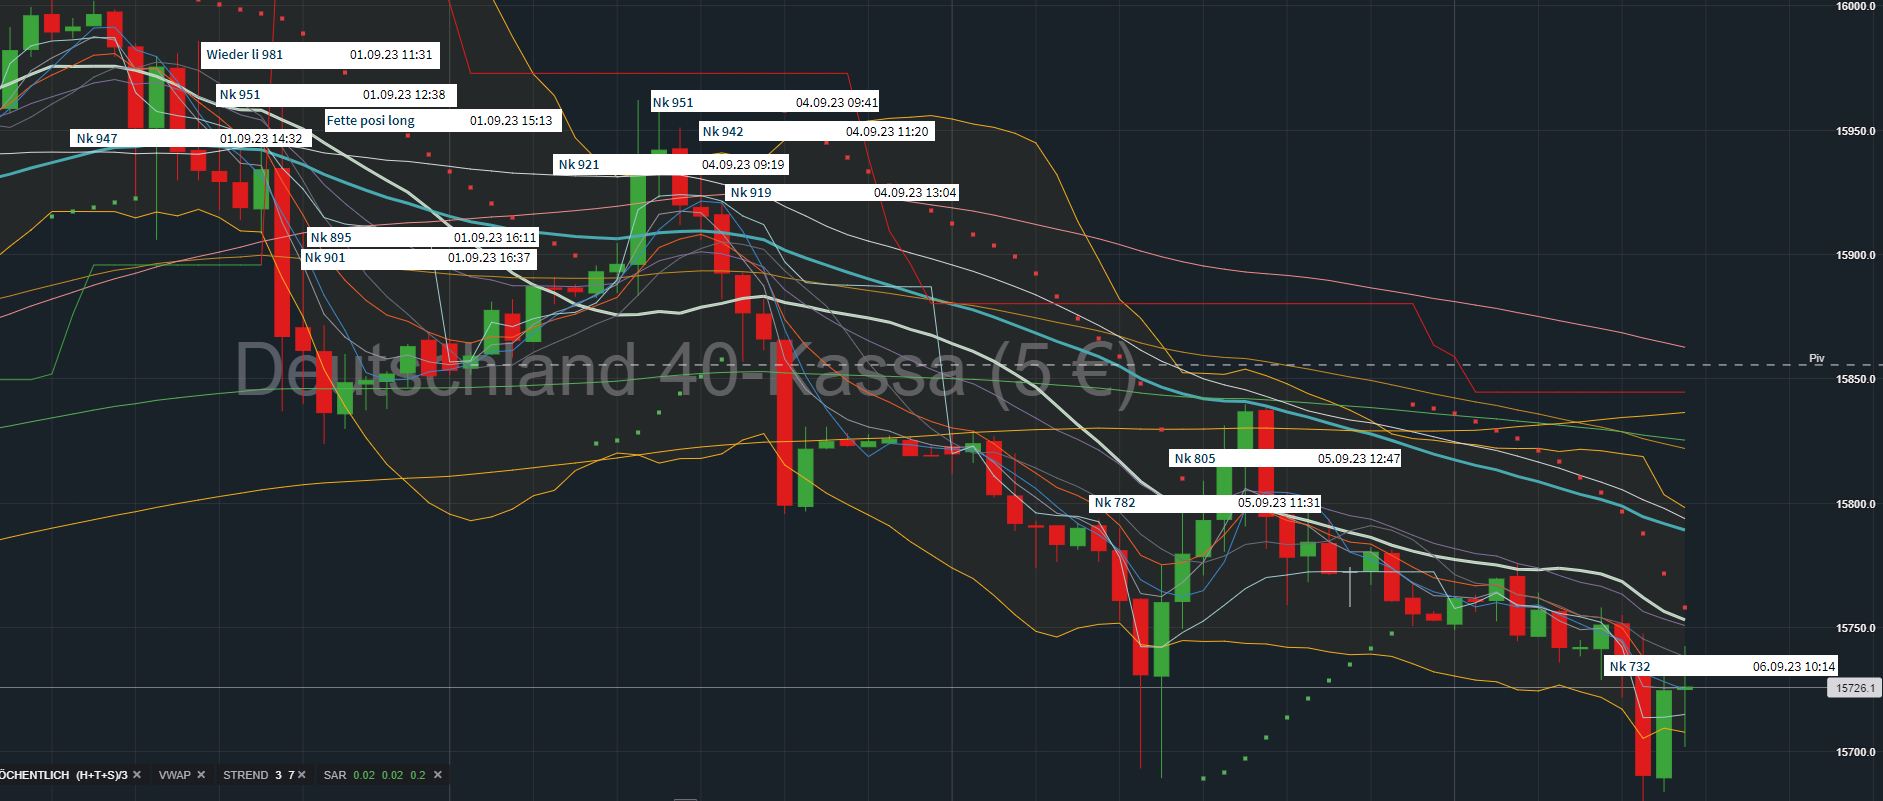Open VWAP indicator settings label
Screen dimensions: 1883x801
tap(175, 775)
